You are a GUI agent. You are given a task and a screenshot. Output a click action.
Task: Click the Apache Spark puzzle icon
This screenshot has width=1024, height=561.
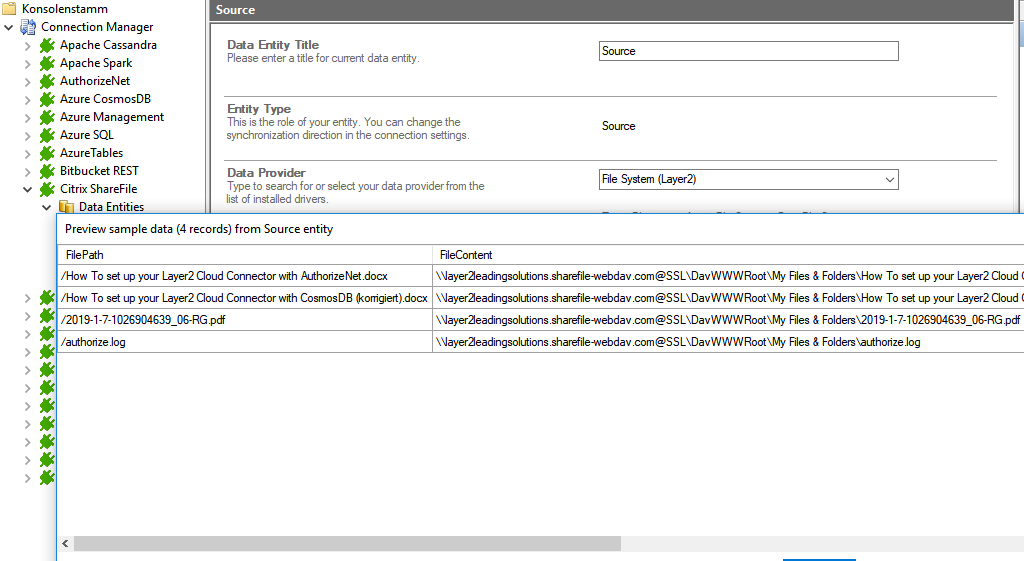[47, 63]
